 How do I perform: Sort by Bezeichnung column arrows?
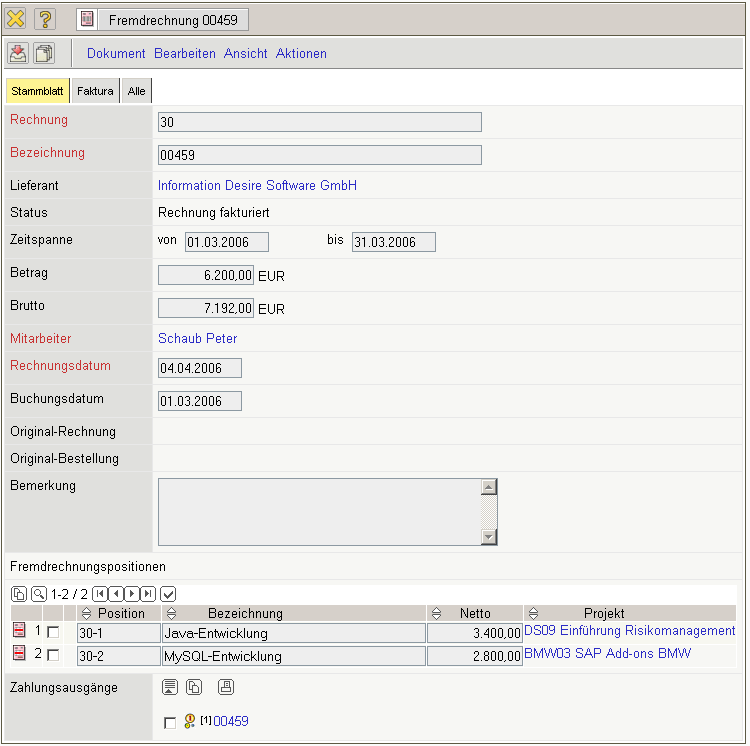[170, 613]
